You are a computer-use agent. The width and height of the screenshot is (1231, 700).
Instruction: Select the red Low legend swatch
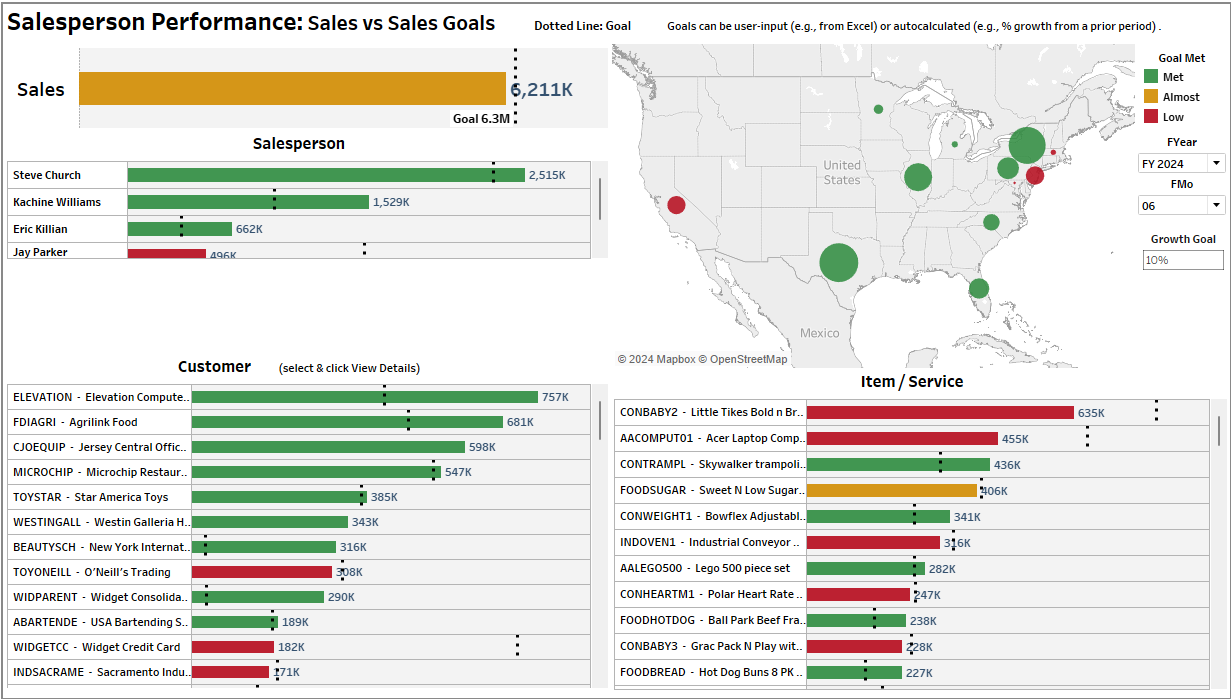pos(1151,117)
